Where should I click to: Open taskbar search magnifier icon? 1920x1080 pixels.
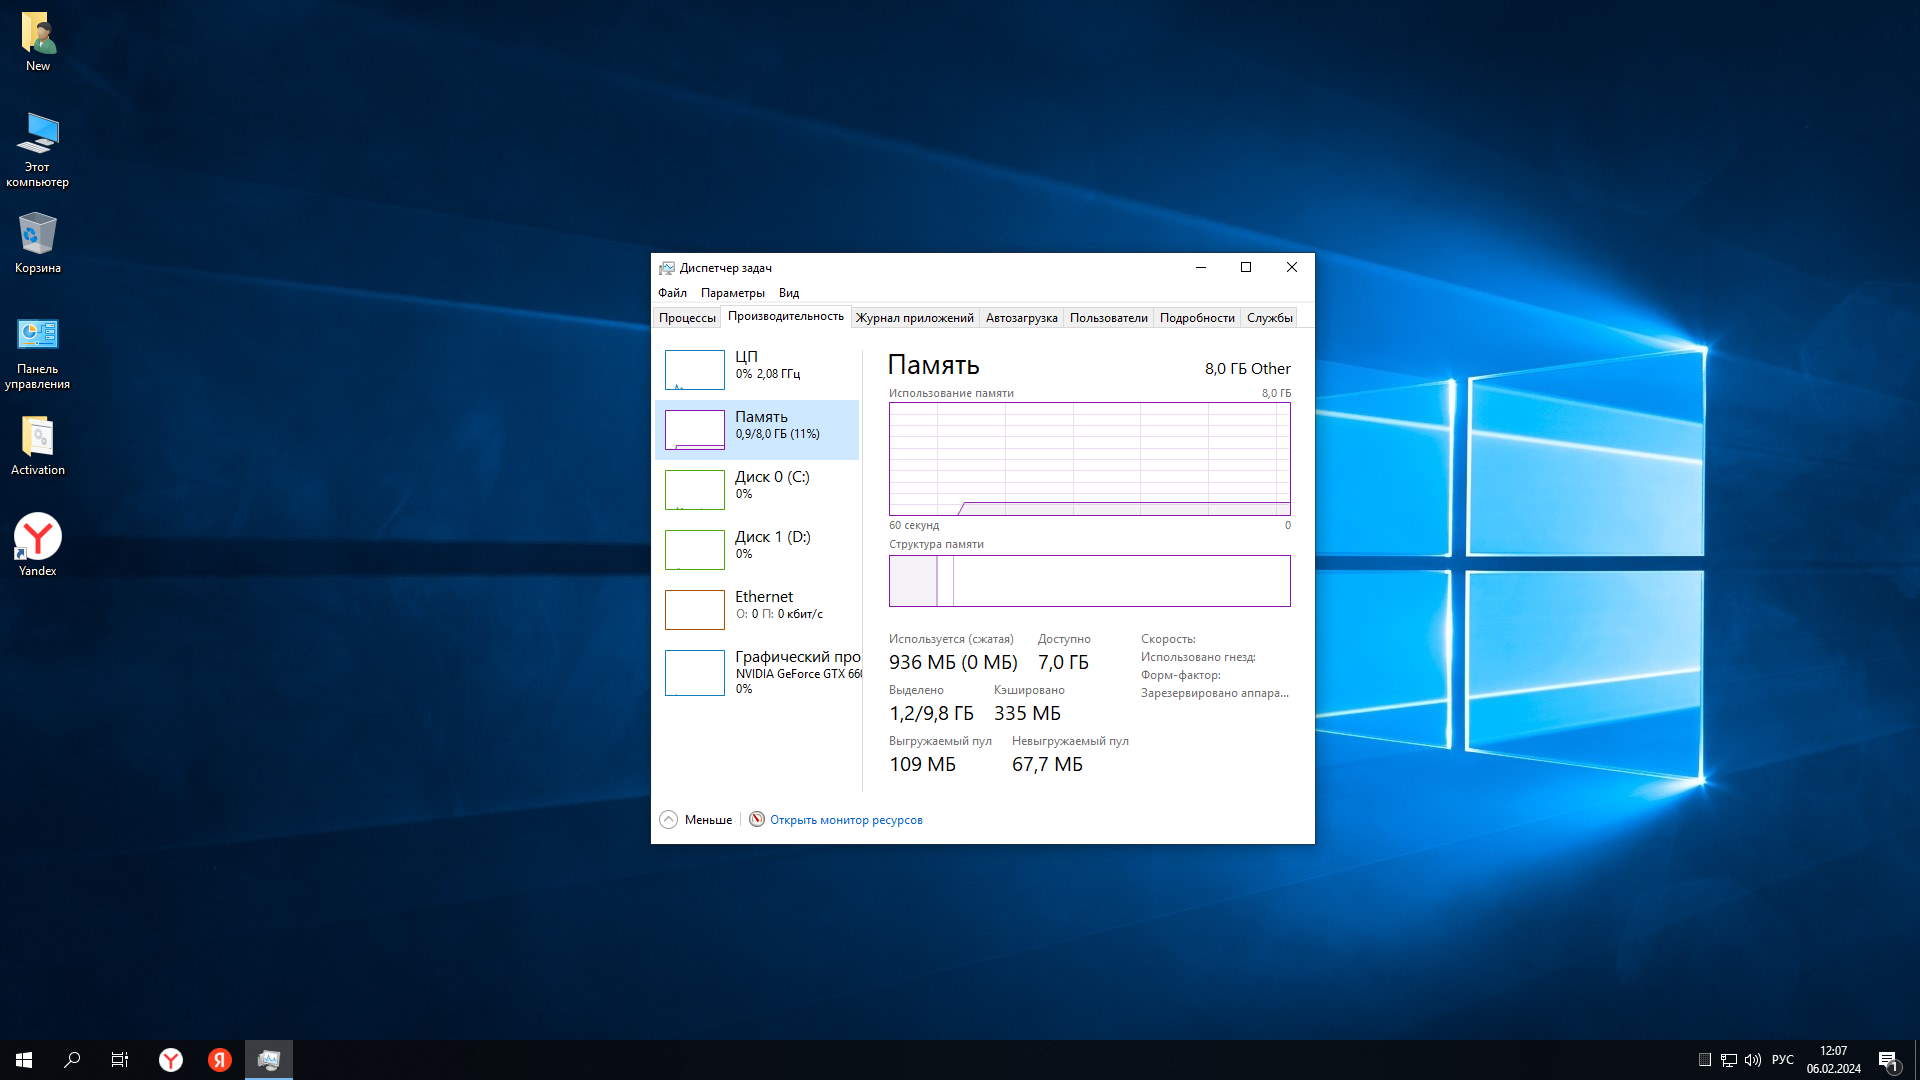pyautogui.click(x=72, y=1059)
